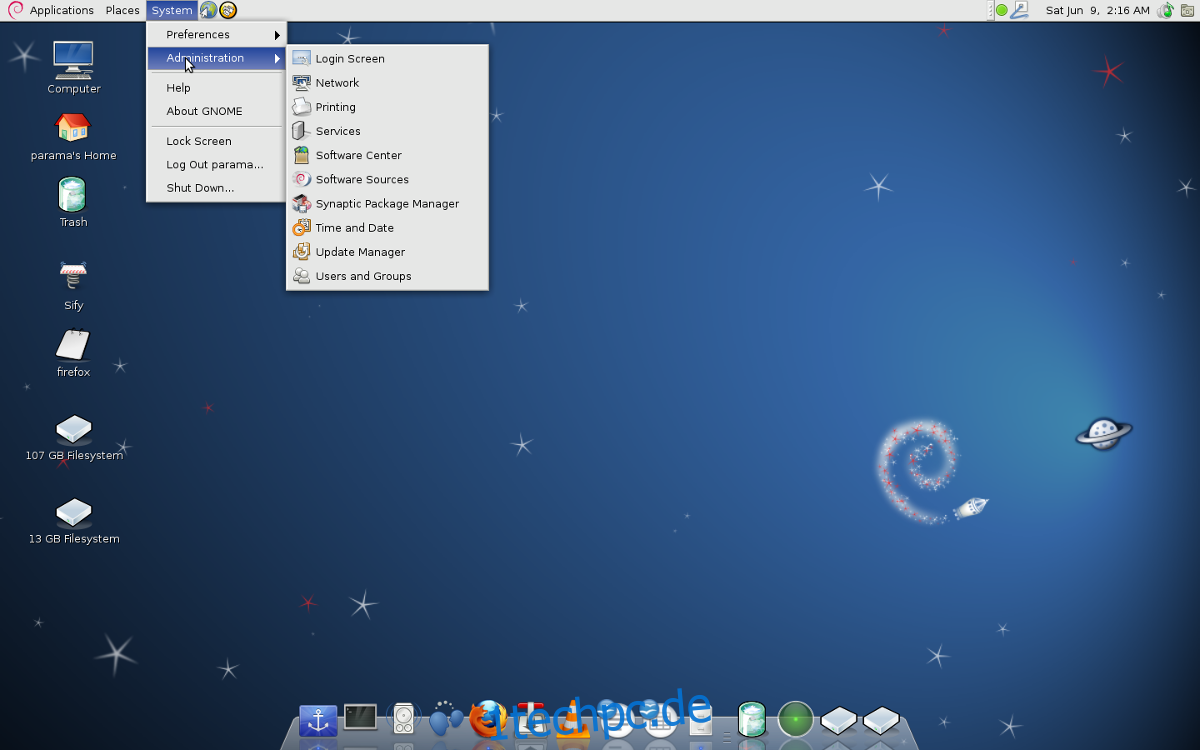Open the speaker music player dock icon

(x=403, y=719)
